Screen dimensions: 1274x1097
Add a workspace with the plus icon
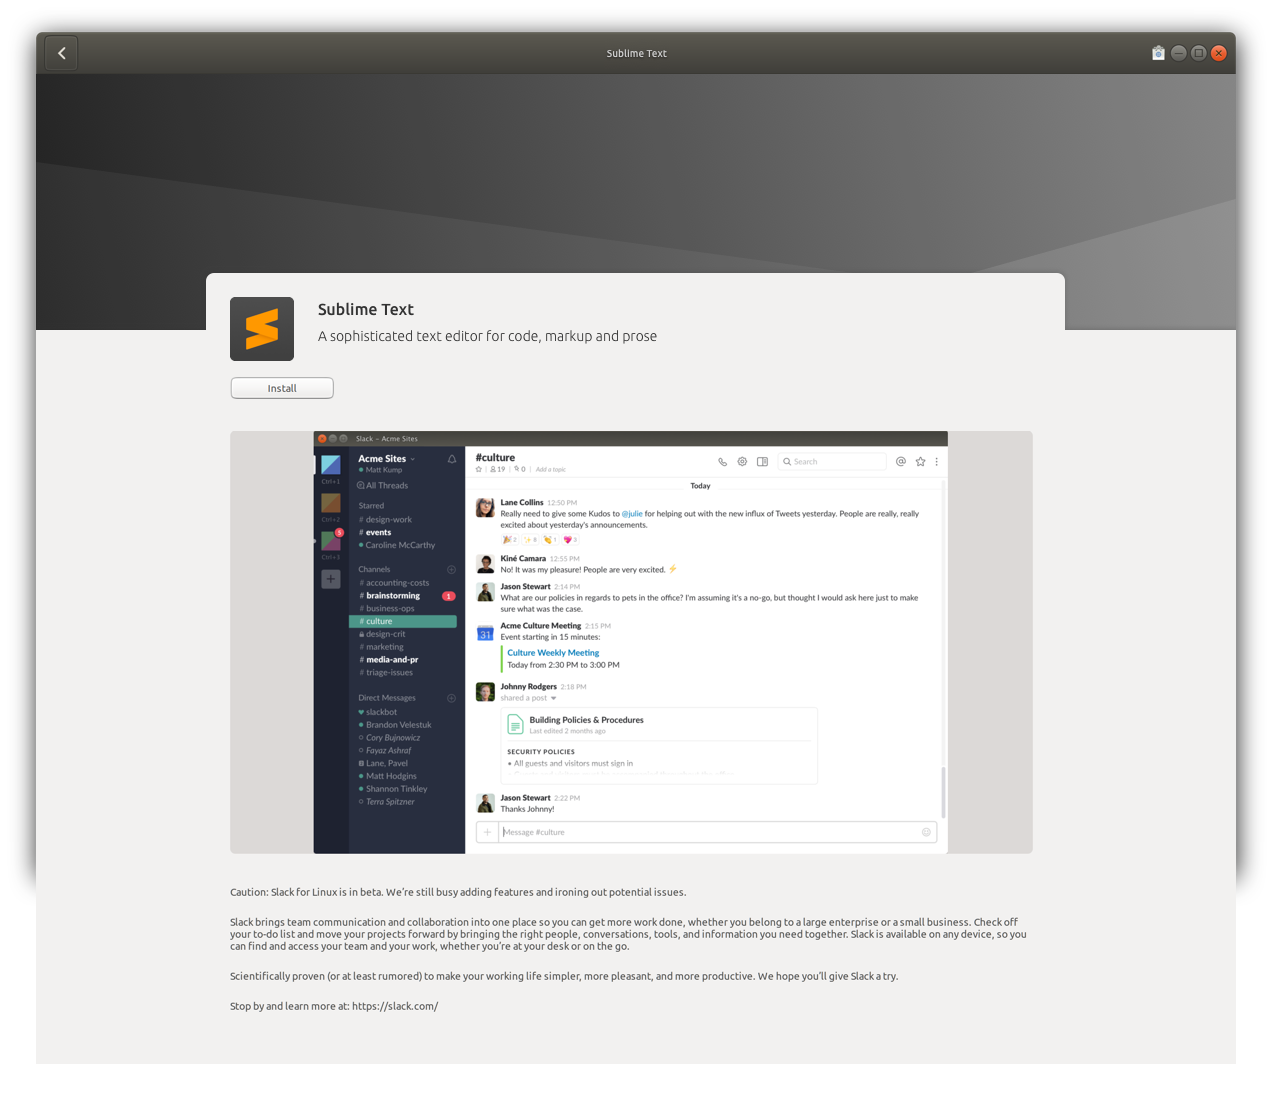[330, 578]
